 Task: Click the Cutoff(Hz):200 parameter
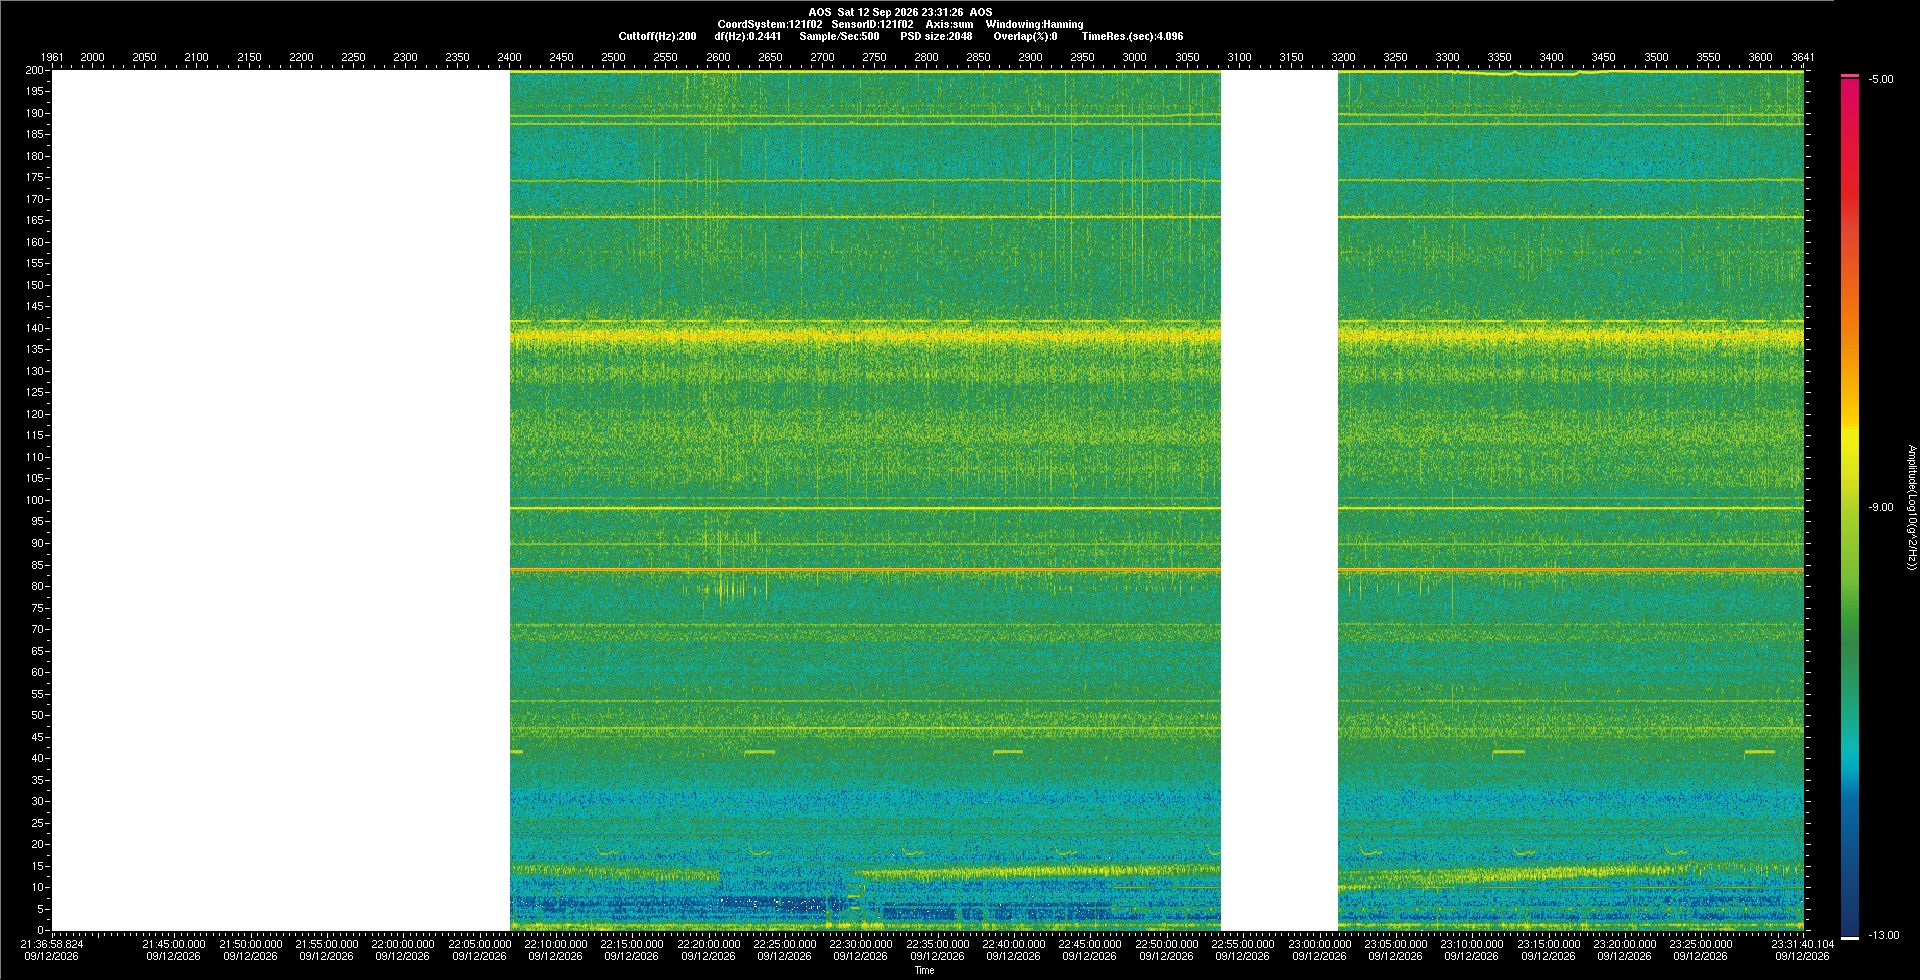(x=657, y=36)
